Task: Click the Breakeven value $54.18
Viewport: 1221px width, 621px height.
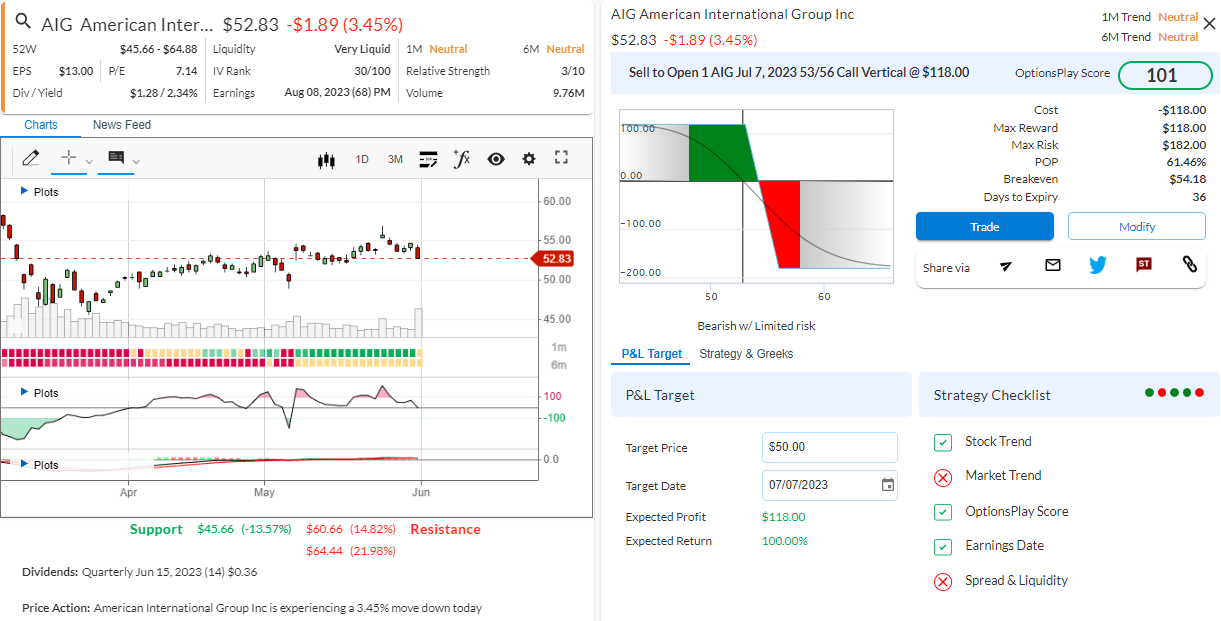Action: [x=1187, y=179]
